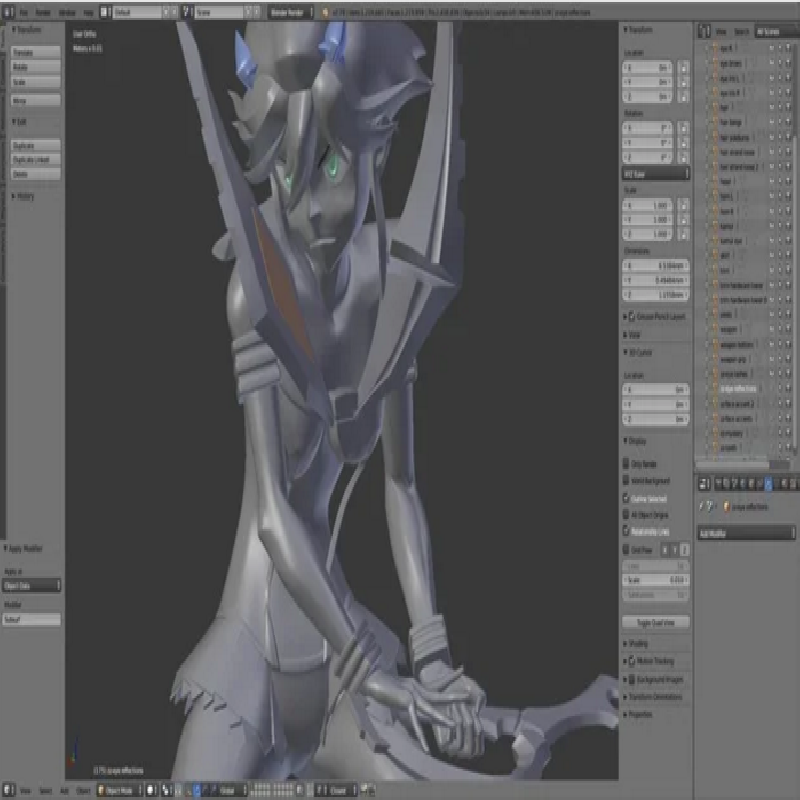The image size is (800, 800).
Task: Open the Blender Render engine dropdown
Action: (290, 12)
